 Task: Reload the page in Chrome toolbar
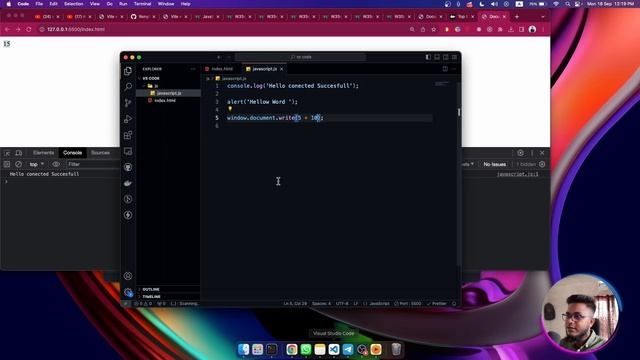[29, 29]
